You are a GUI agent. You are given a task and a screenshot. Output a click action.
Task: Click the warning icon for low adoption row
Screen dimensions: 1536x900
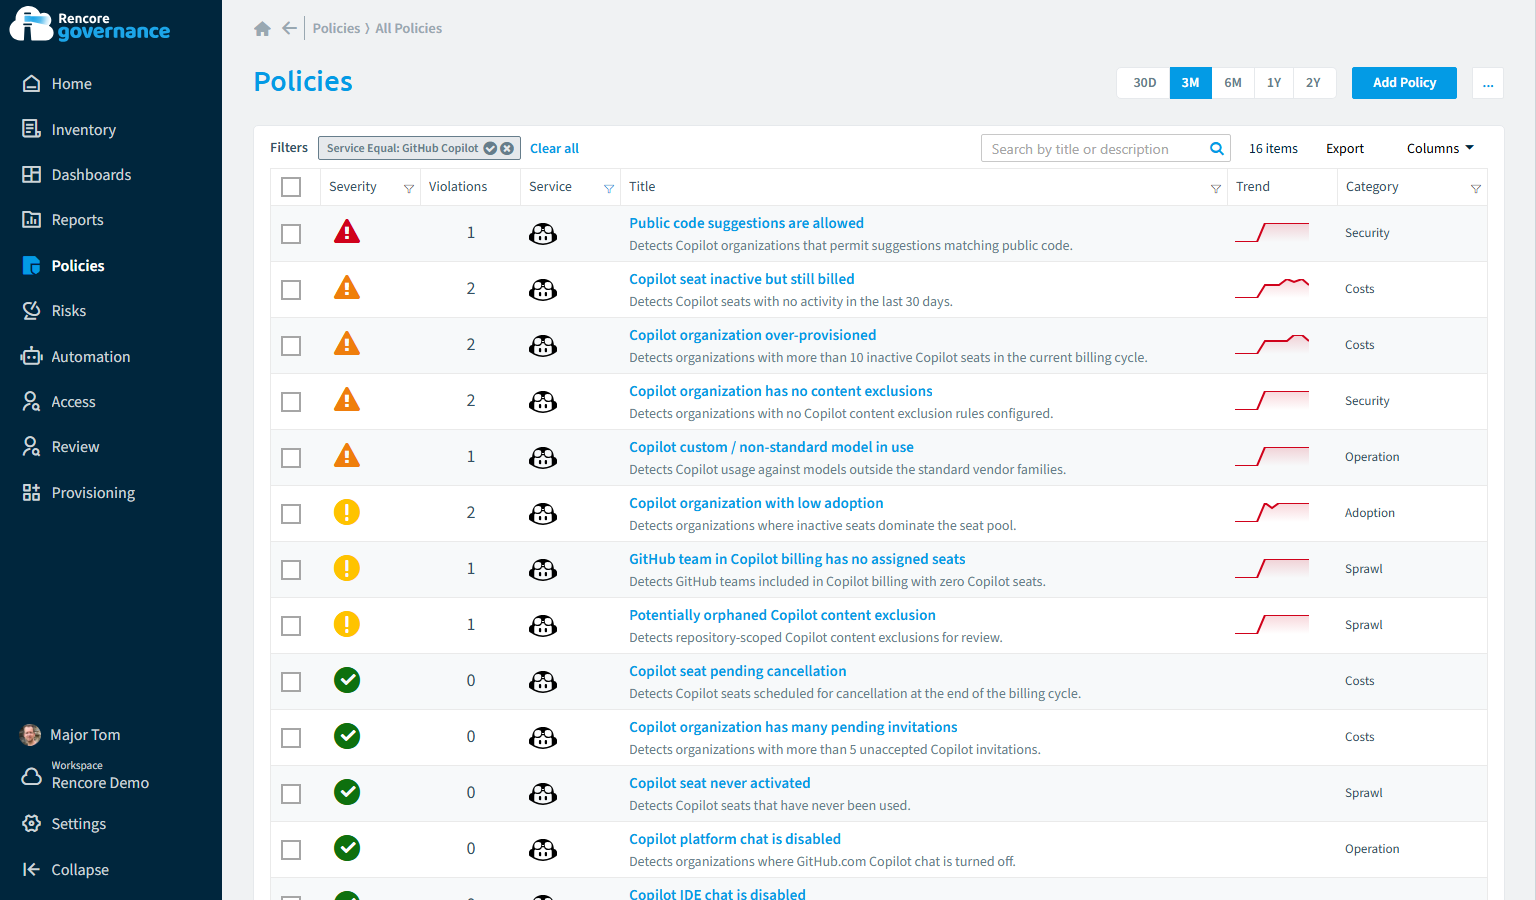(x=347, y=513)
